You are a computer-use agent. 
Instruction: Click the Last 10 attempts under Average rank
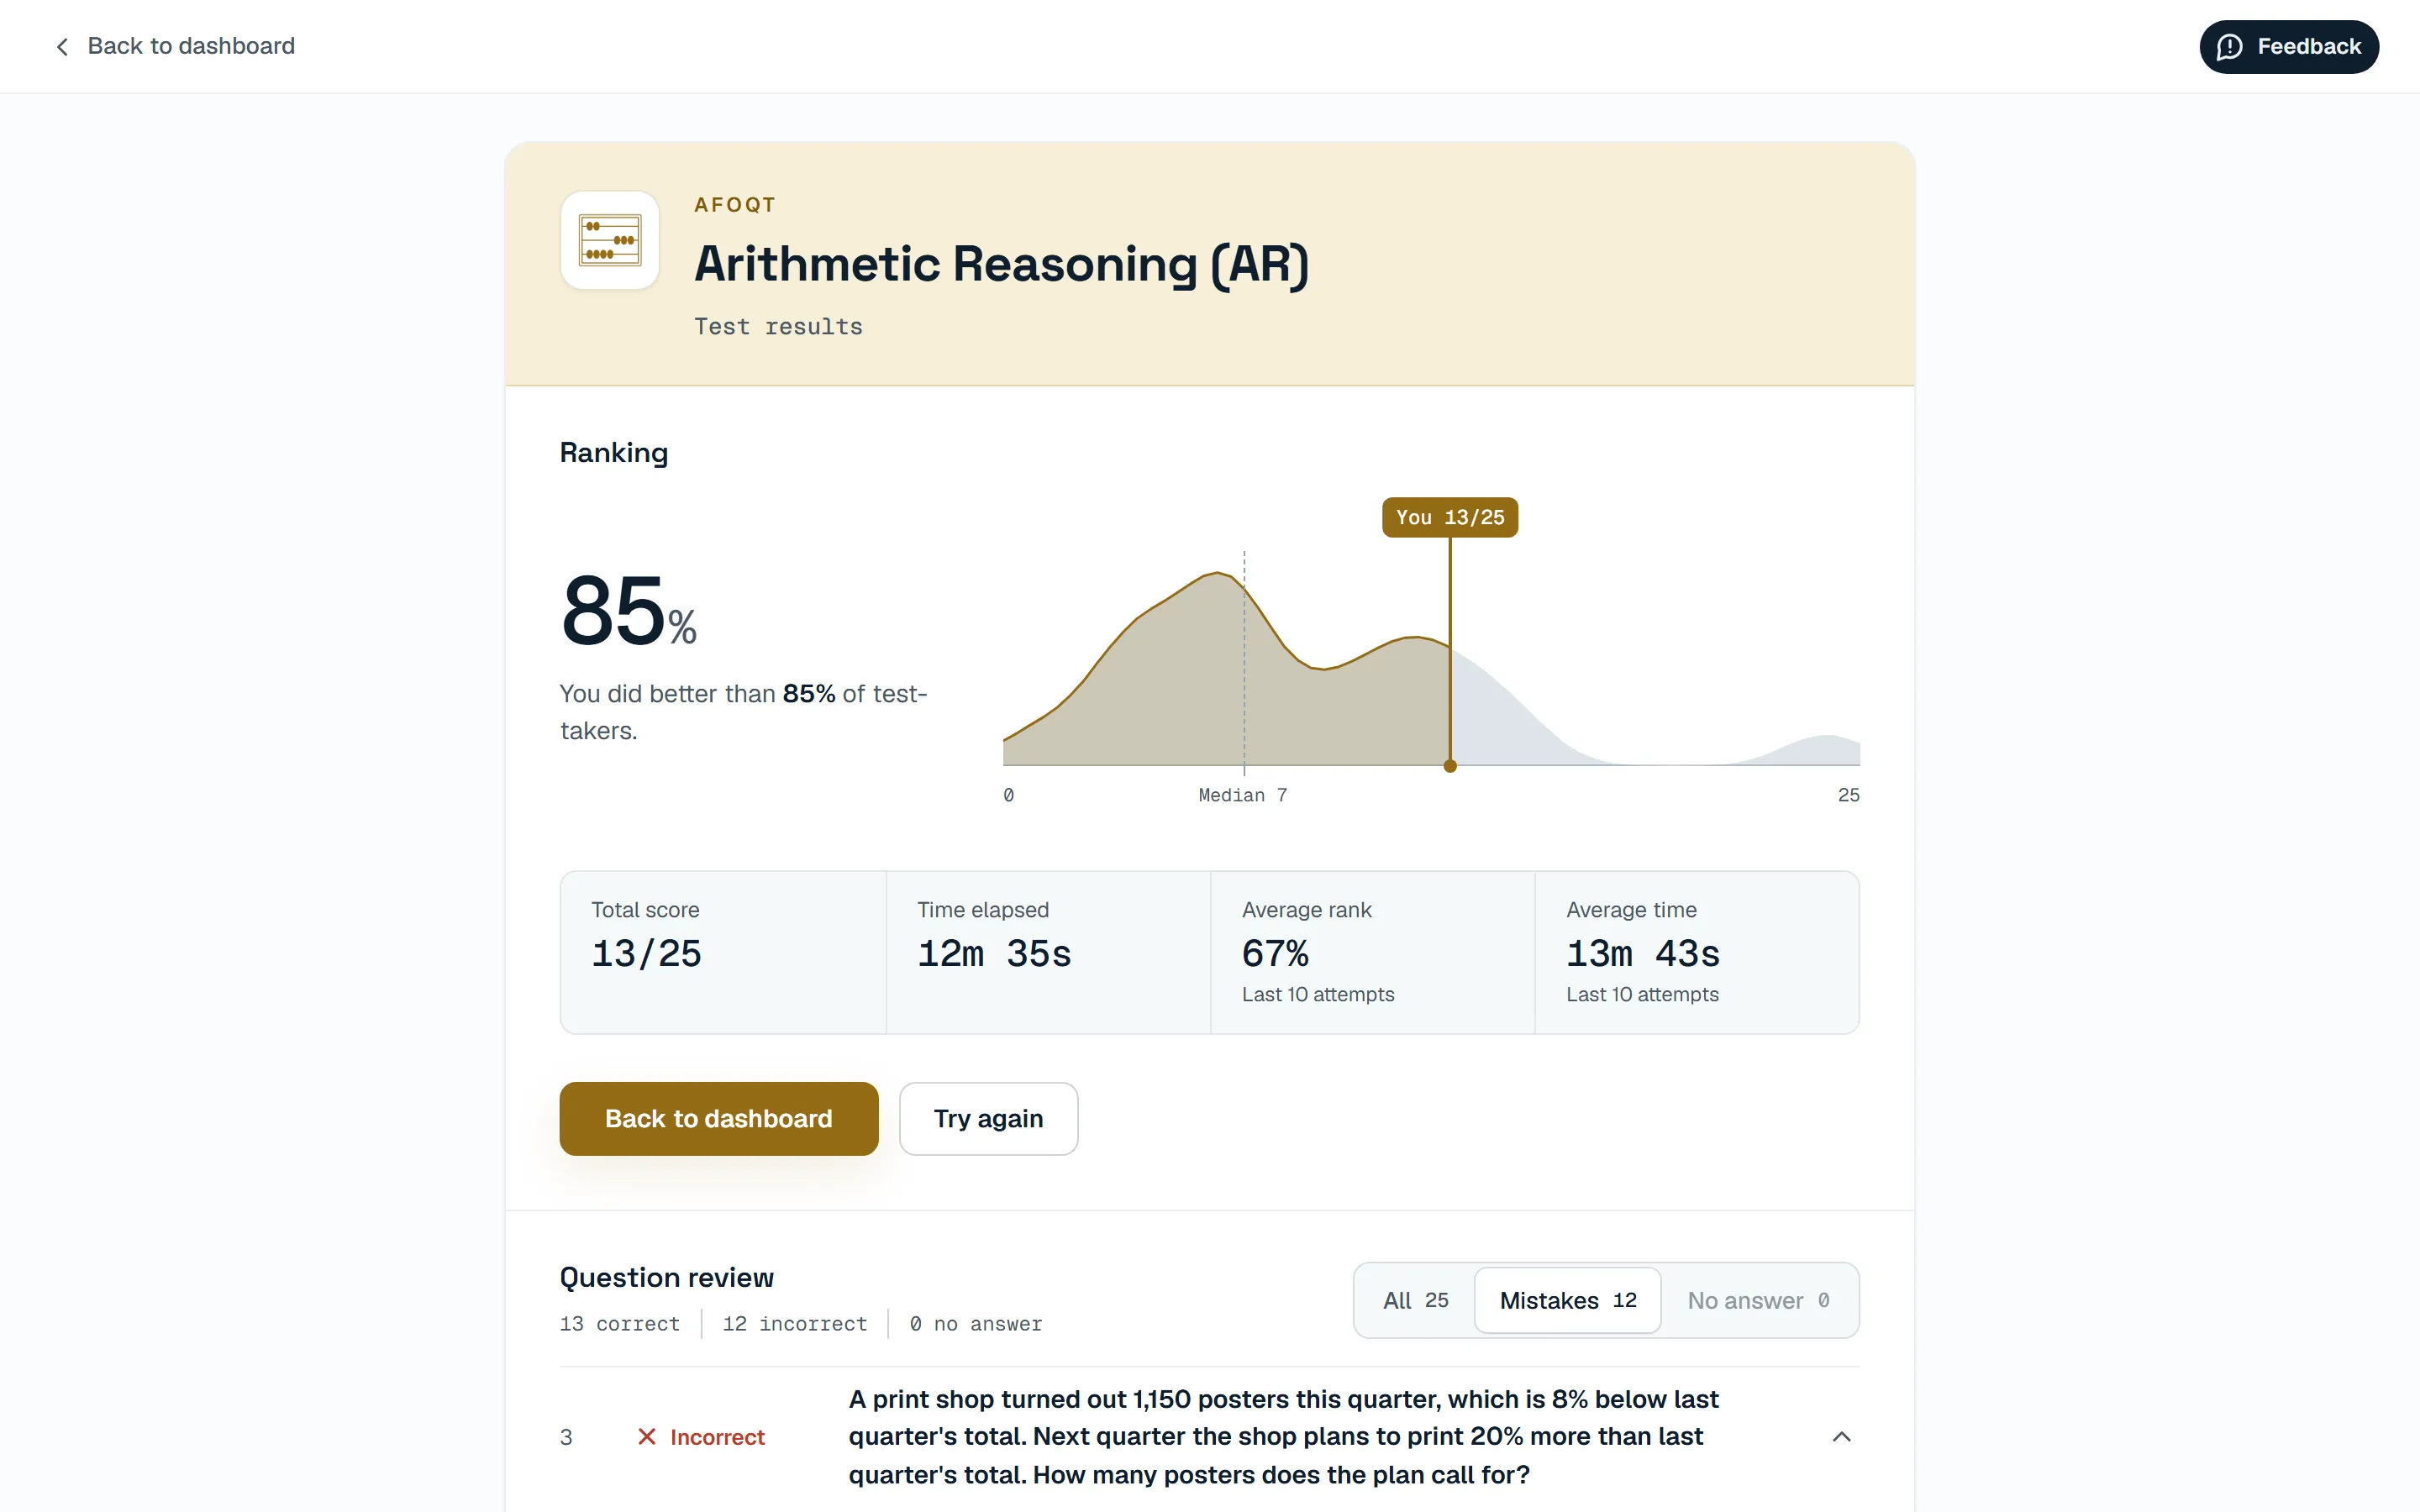pos(1318,994)
